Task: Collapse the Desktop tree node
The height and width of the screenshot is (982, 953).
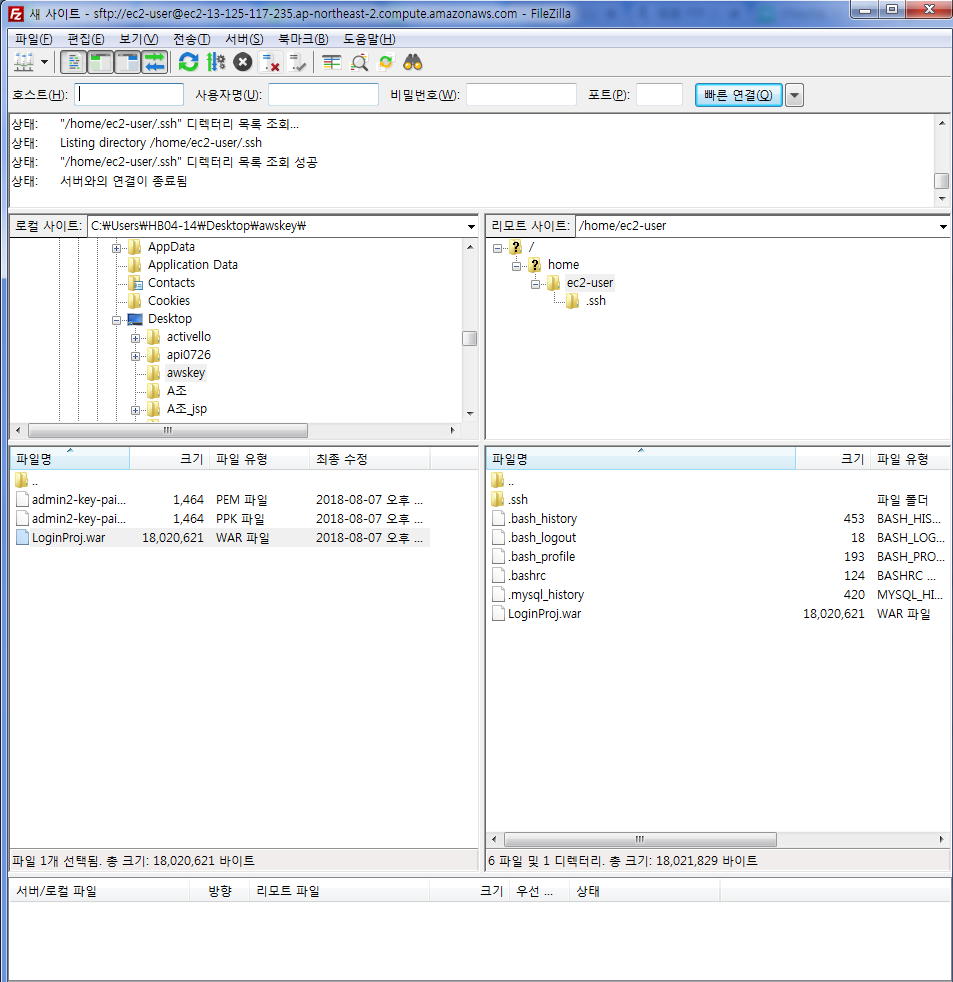Action: click(x=116, y=320)
